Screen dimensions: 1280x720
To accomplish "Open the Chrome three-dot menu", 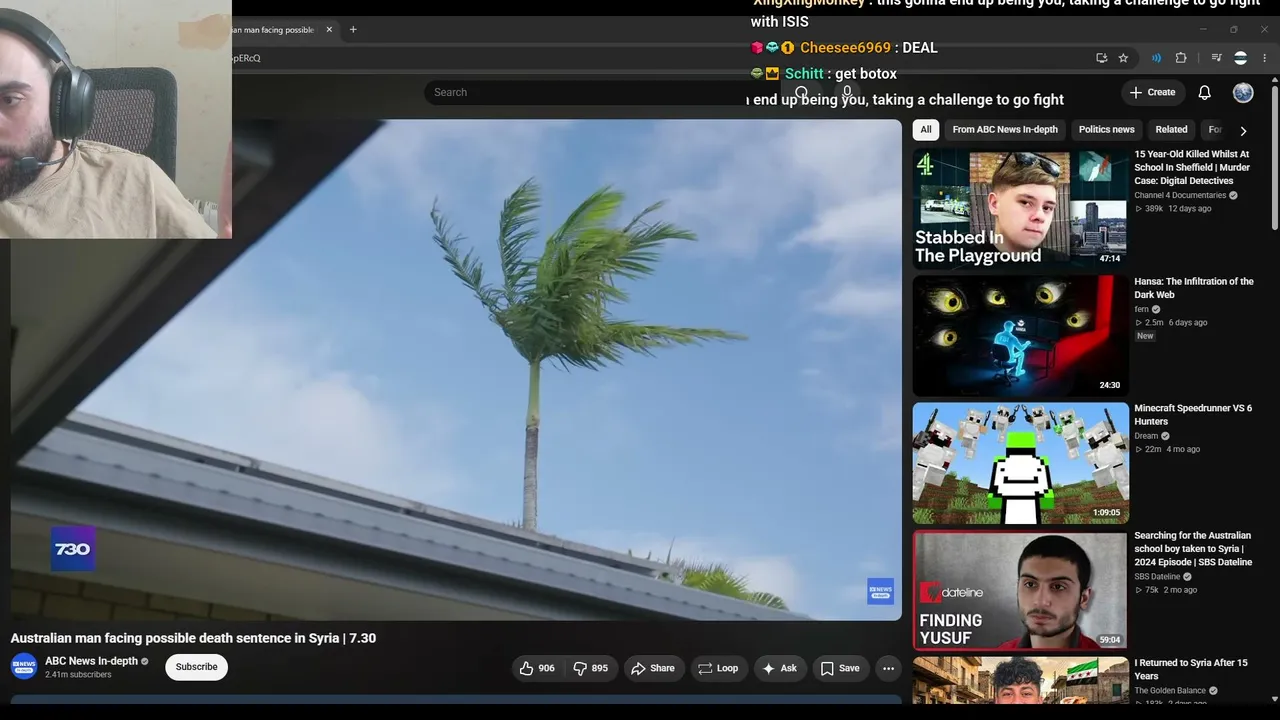I will pyautogui.click(x=1265, y=58).
